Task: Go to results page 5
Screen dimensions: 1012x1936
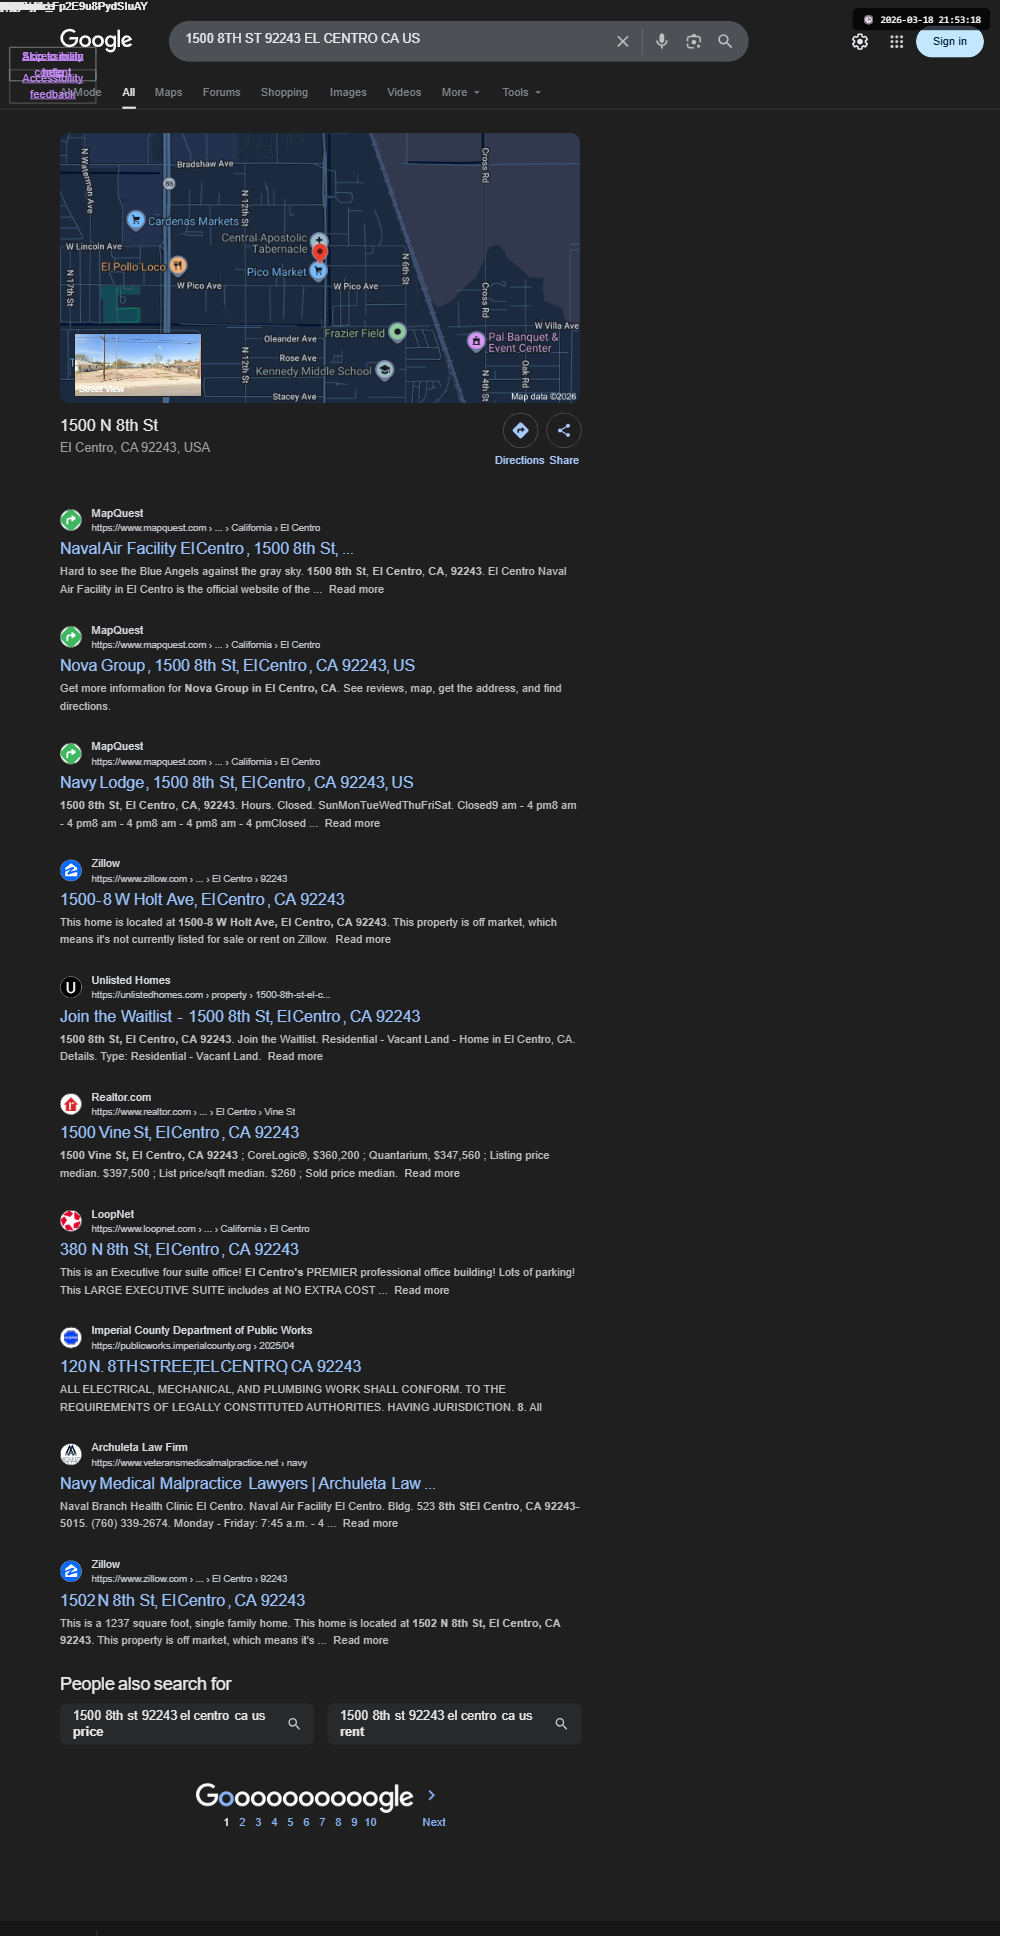Action: pyautogui.click(x=290, y=1822)
